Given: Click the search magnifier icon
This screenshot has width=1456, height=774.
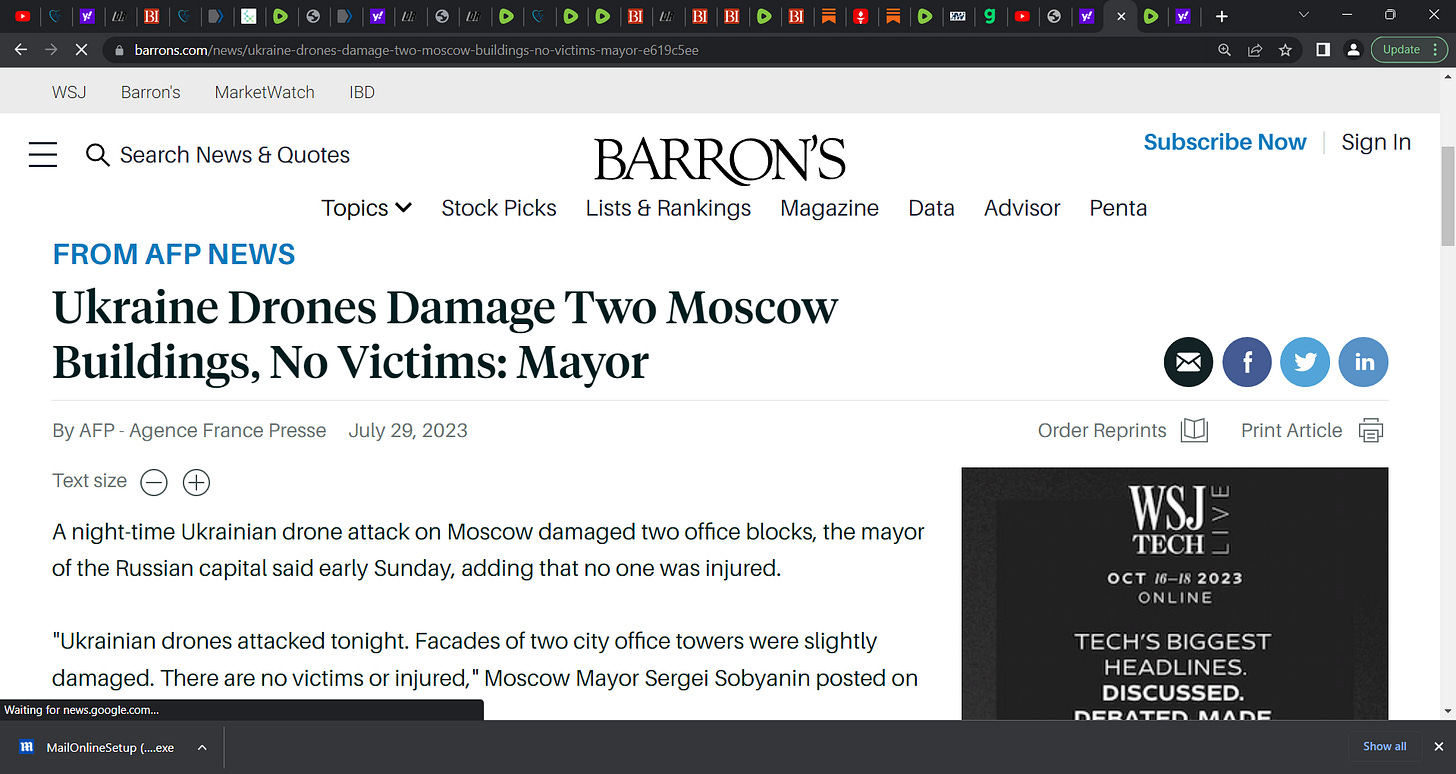Looking at the screenshot, I should click(x=97, y=155).
